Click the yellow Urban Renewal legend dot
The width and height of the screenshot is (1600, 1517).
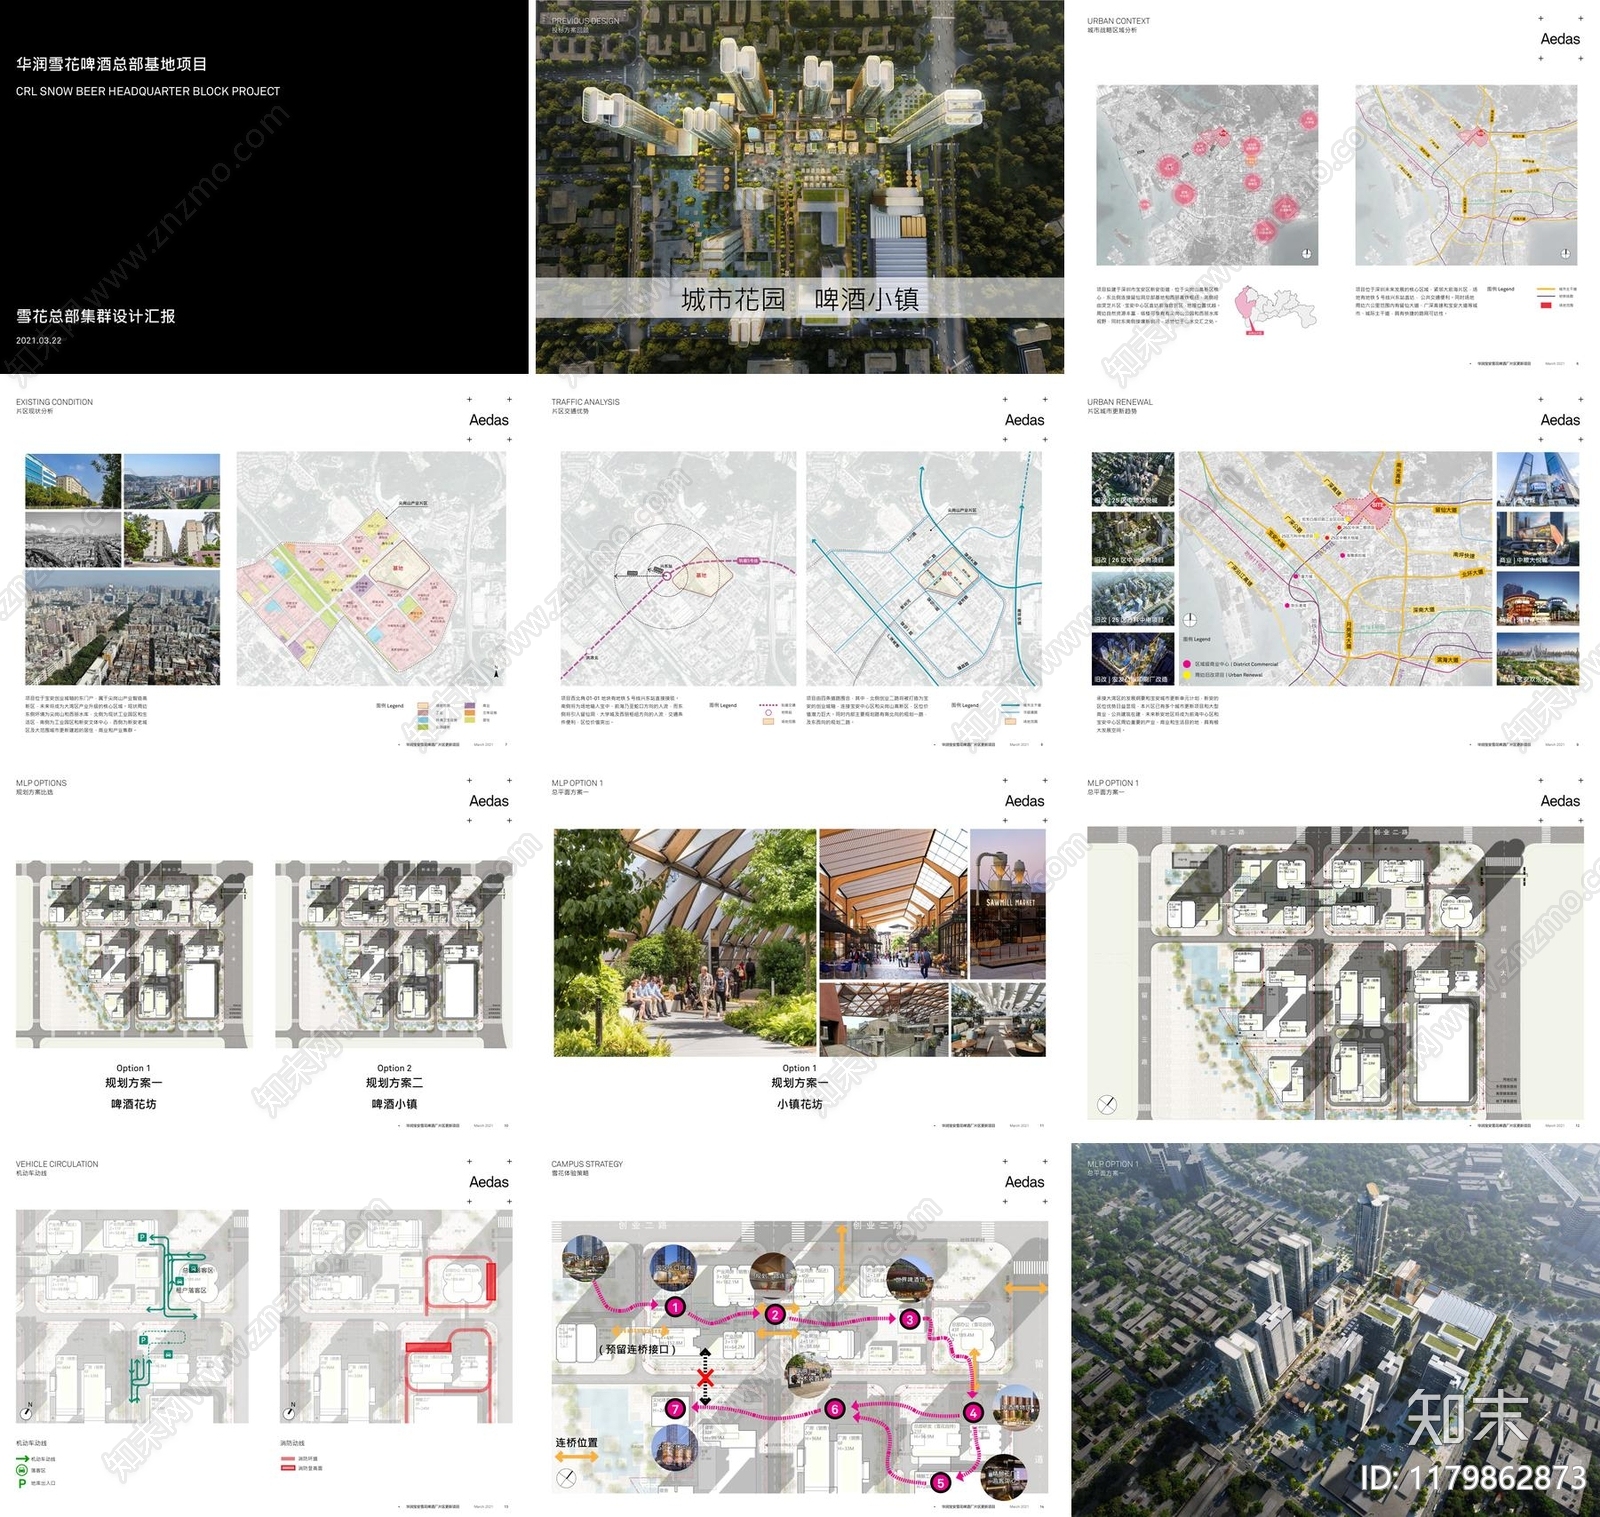coord(1187,675)
